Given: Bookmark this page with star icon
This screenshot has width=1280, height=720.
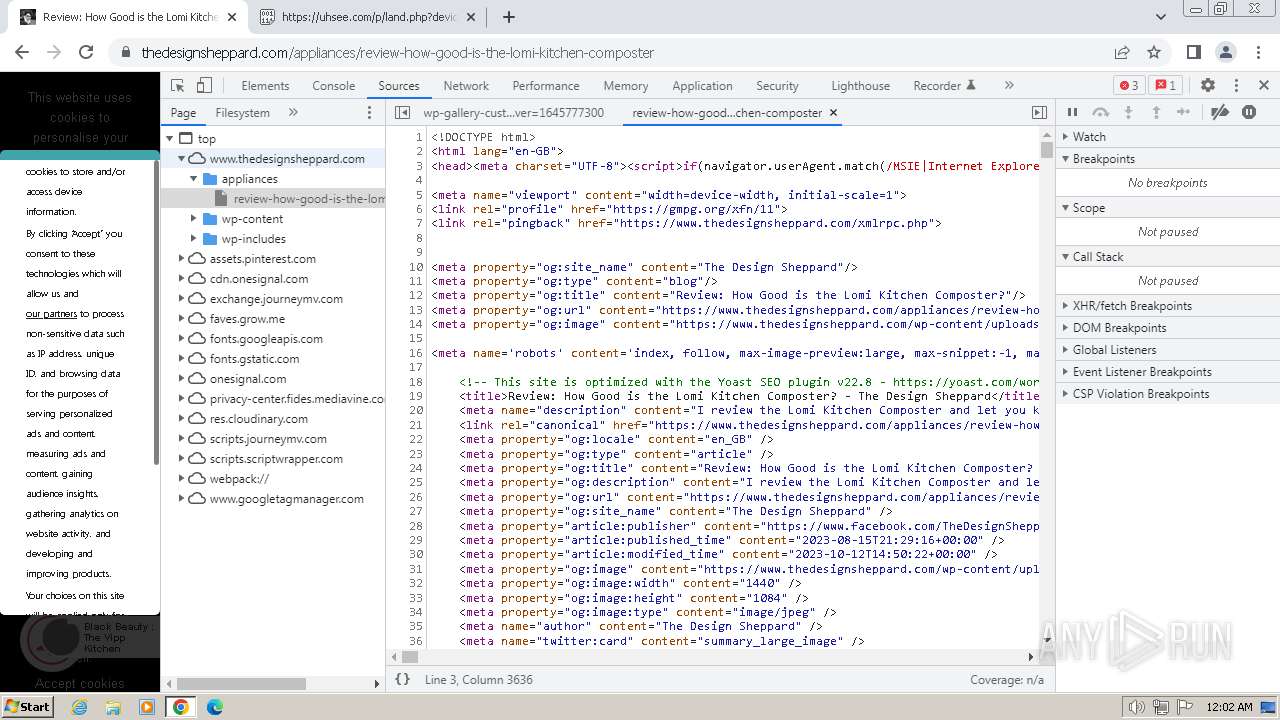Looking at the screenshot, I should tap(1154, 52).
